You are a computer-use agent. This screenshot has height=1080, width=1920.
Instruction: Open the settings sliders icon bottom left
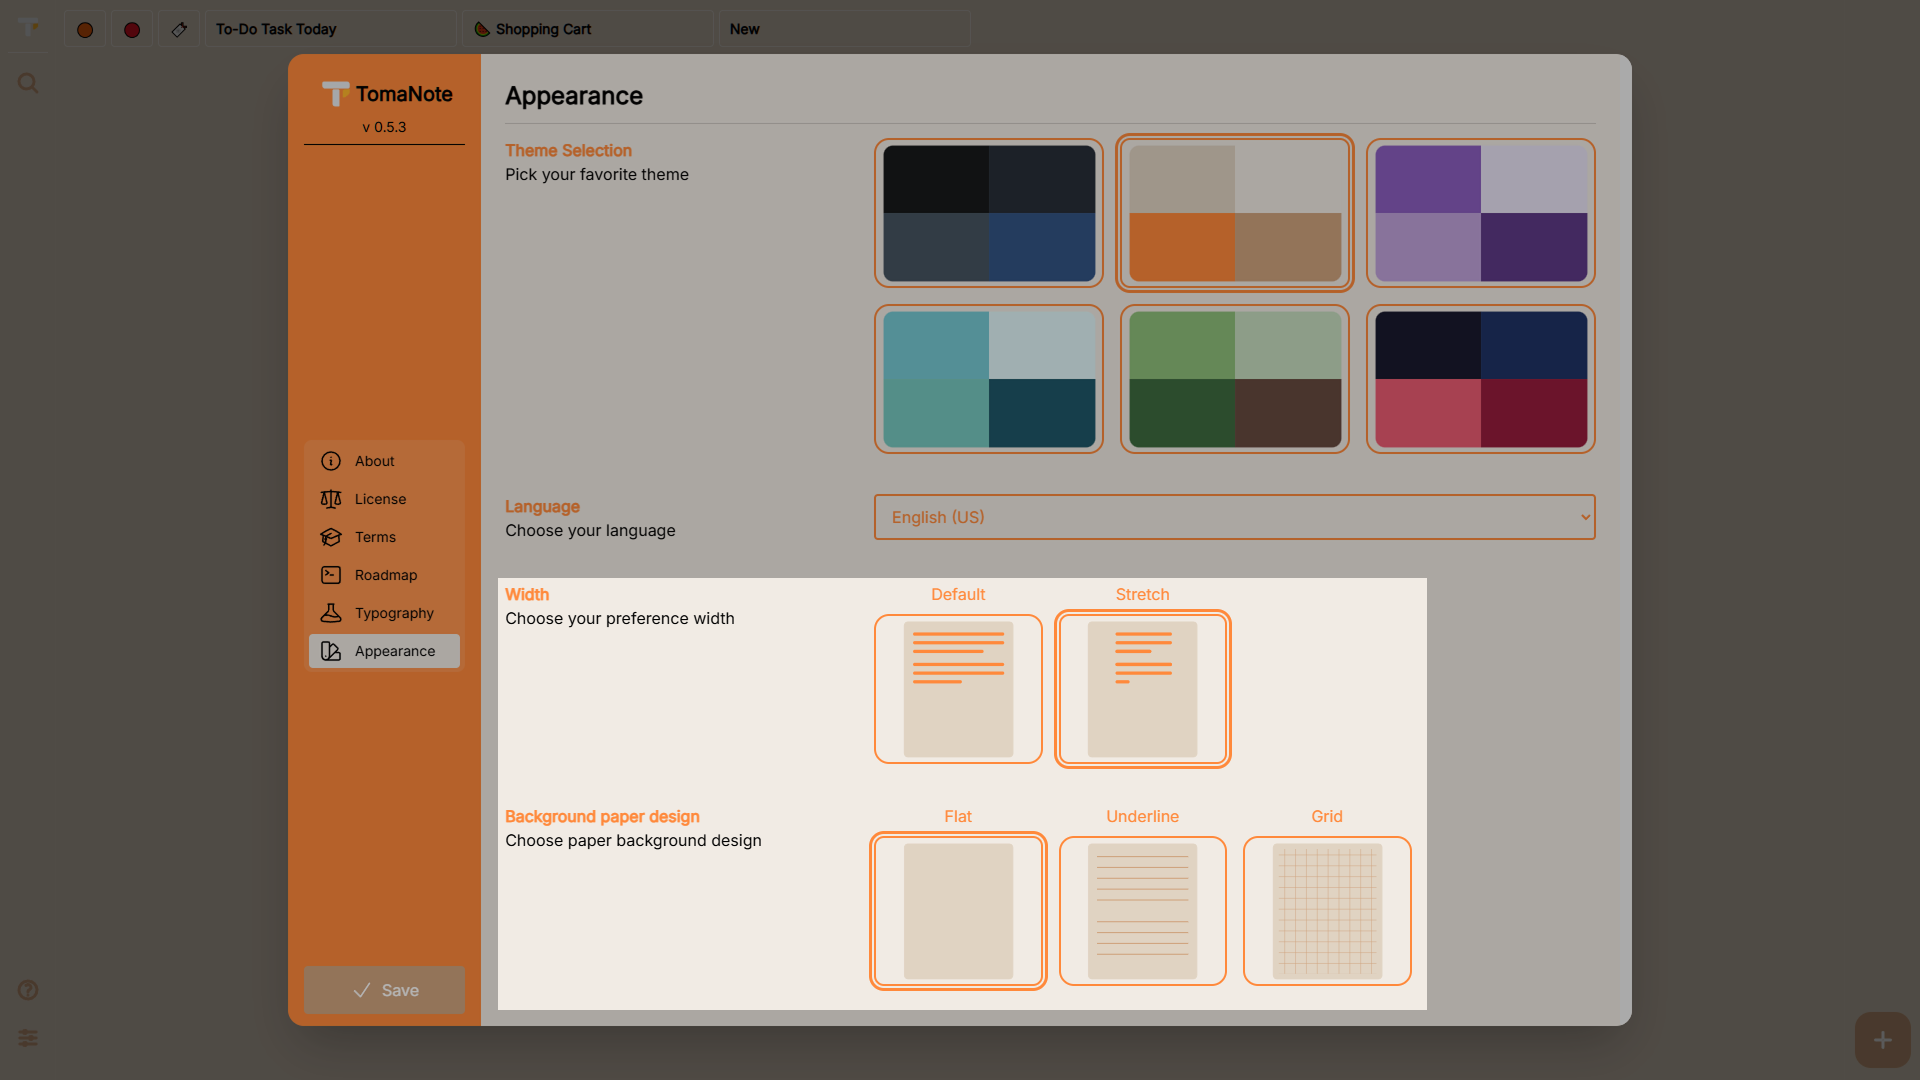pyautogui.click(x=28, y=1038)
